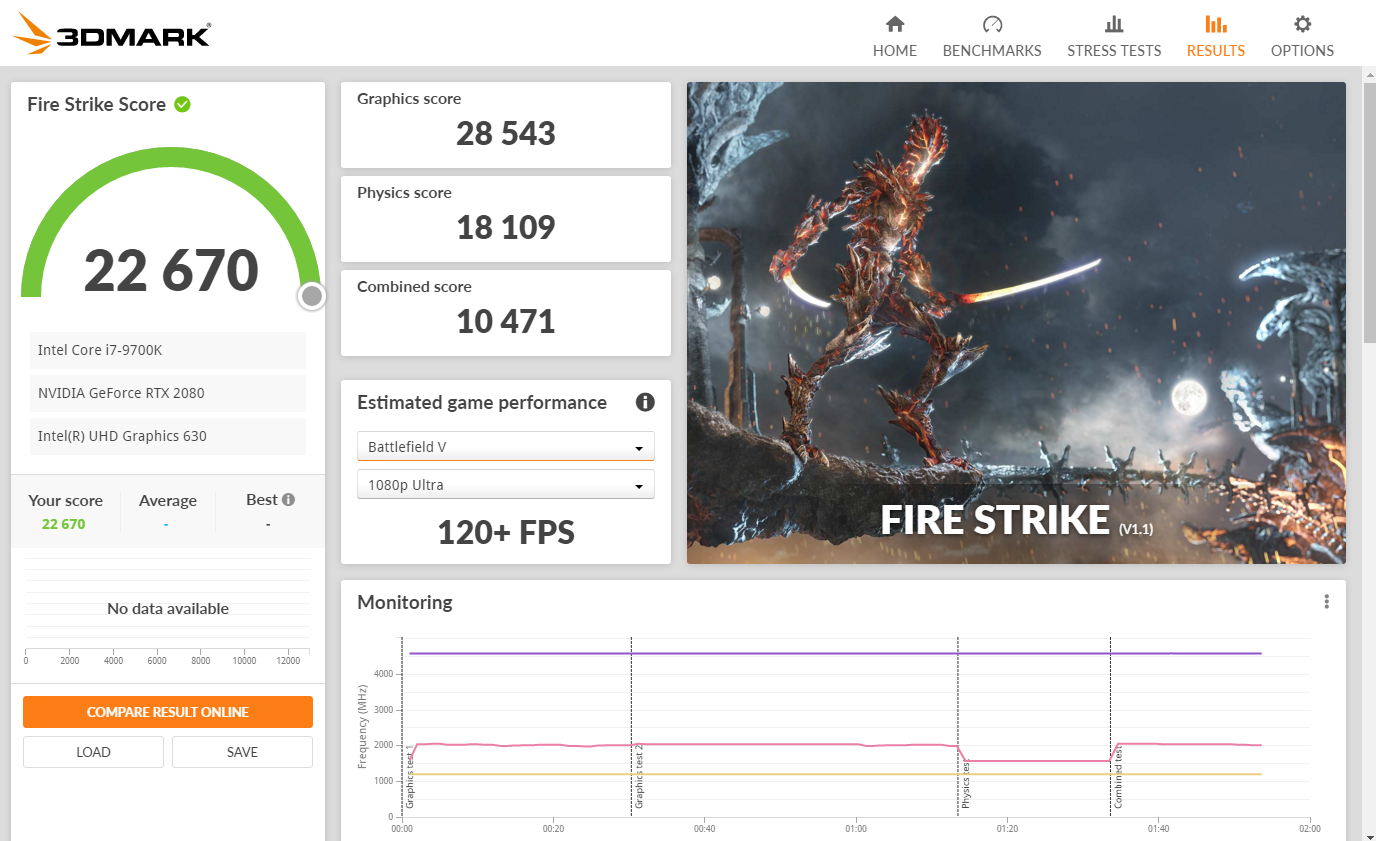Click the NVIDIA GeForce RTX 2080 entry

click(168, 393)
